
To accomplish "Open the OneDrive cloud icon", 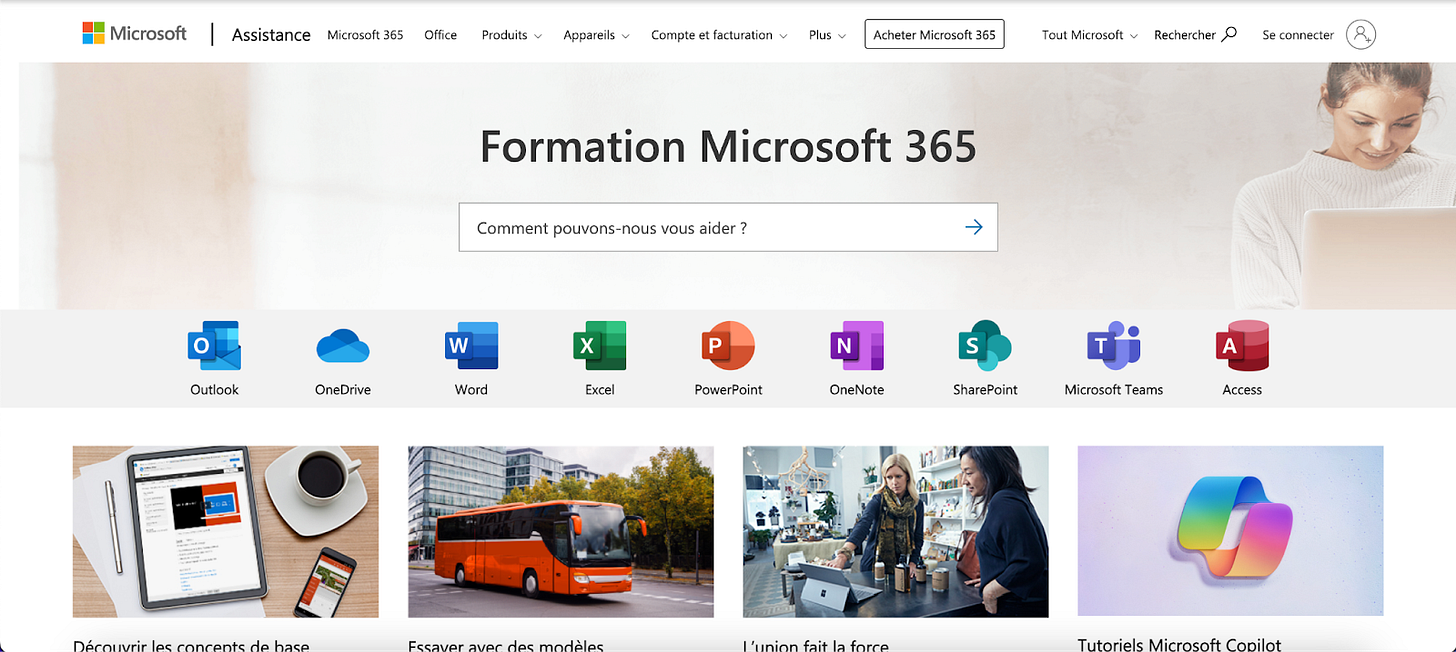I will click(x=343, y=346).
